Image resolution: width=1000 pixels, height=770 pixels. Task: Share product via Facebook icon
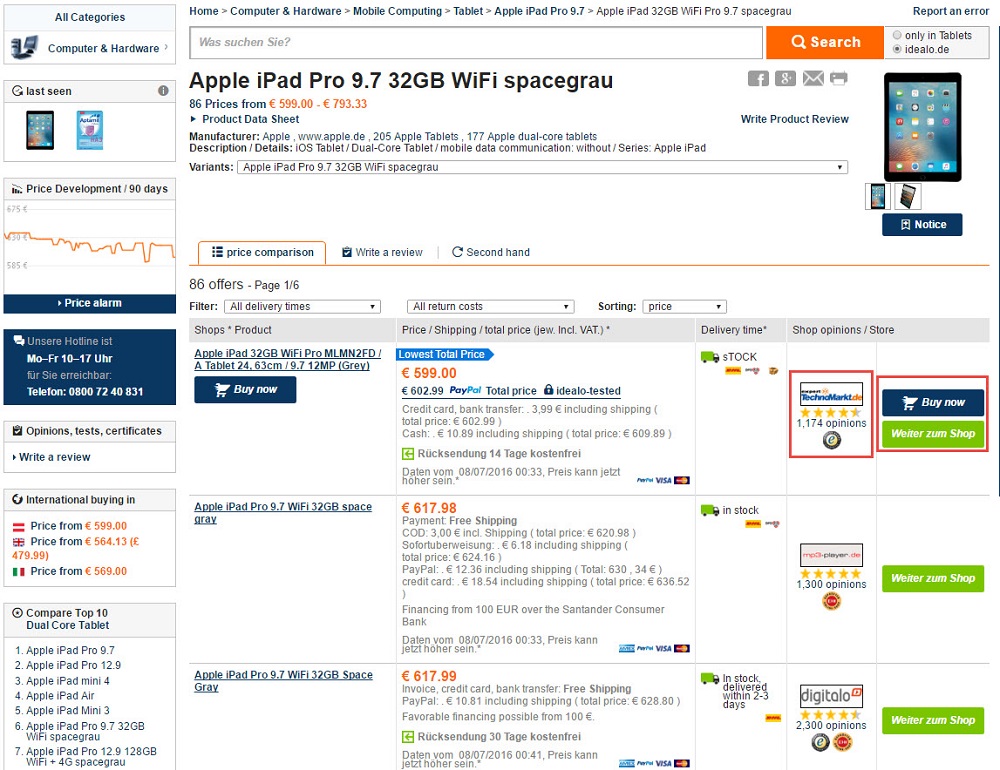coord(758,78)
